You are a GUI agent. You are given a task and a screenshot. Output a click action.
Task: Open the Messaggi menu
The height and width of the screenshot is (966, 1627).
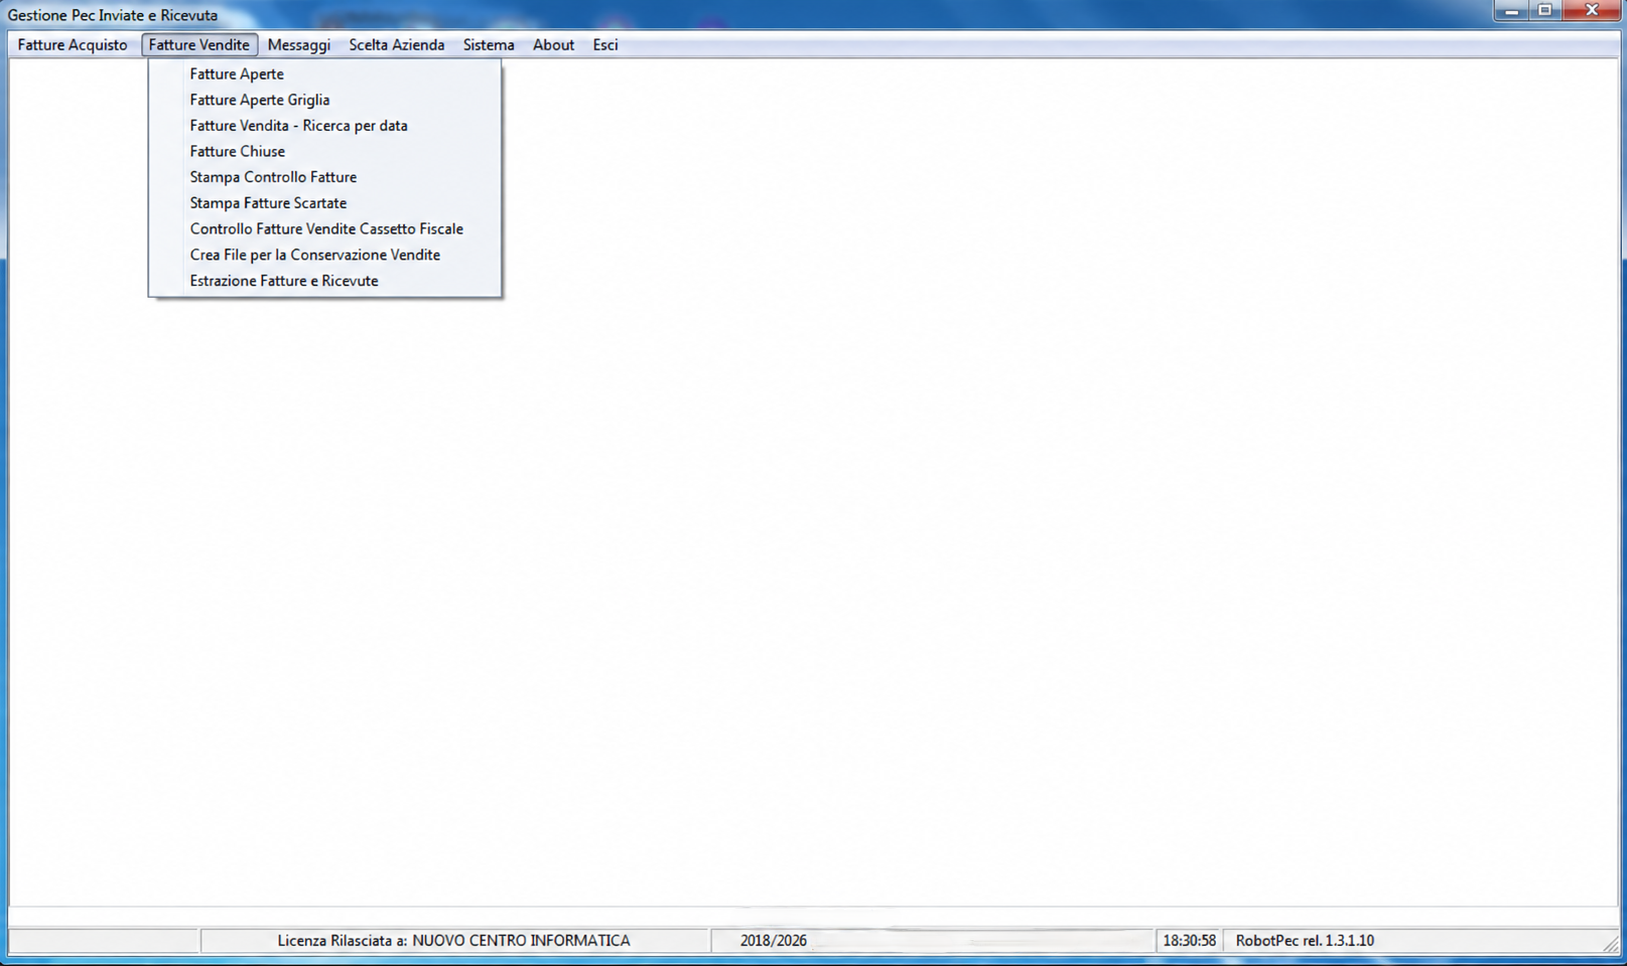tap(299, 45)
